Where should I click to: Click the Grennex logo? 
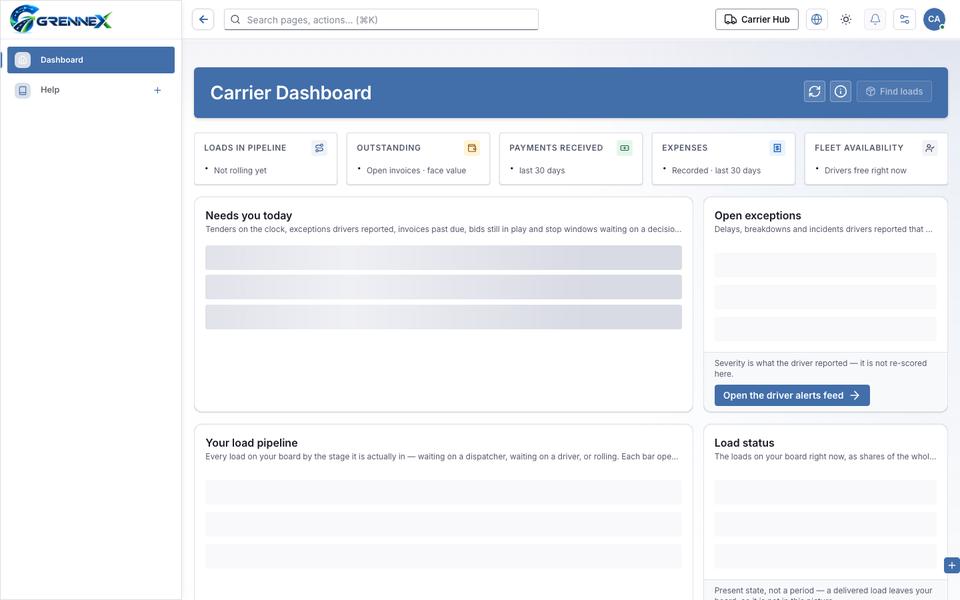(x=61, y=19)
